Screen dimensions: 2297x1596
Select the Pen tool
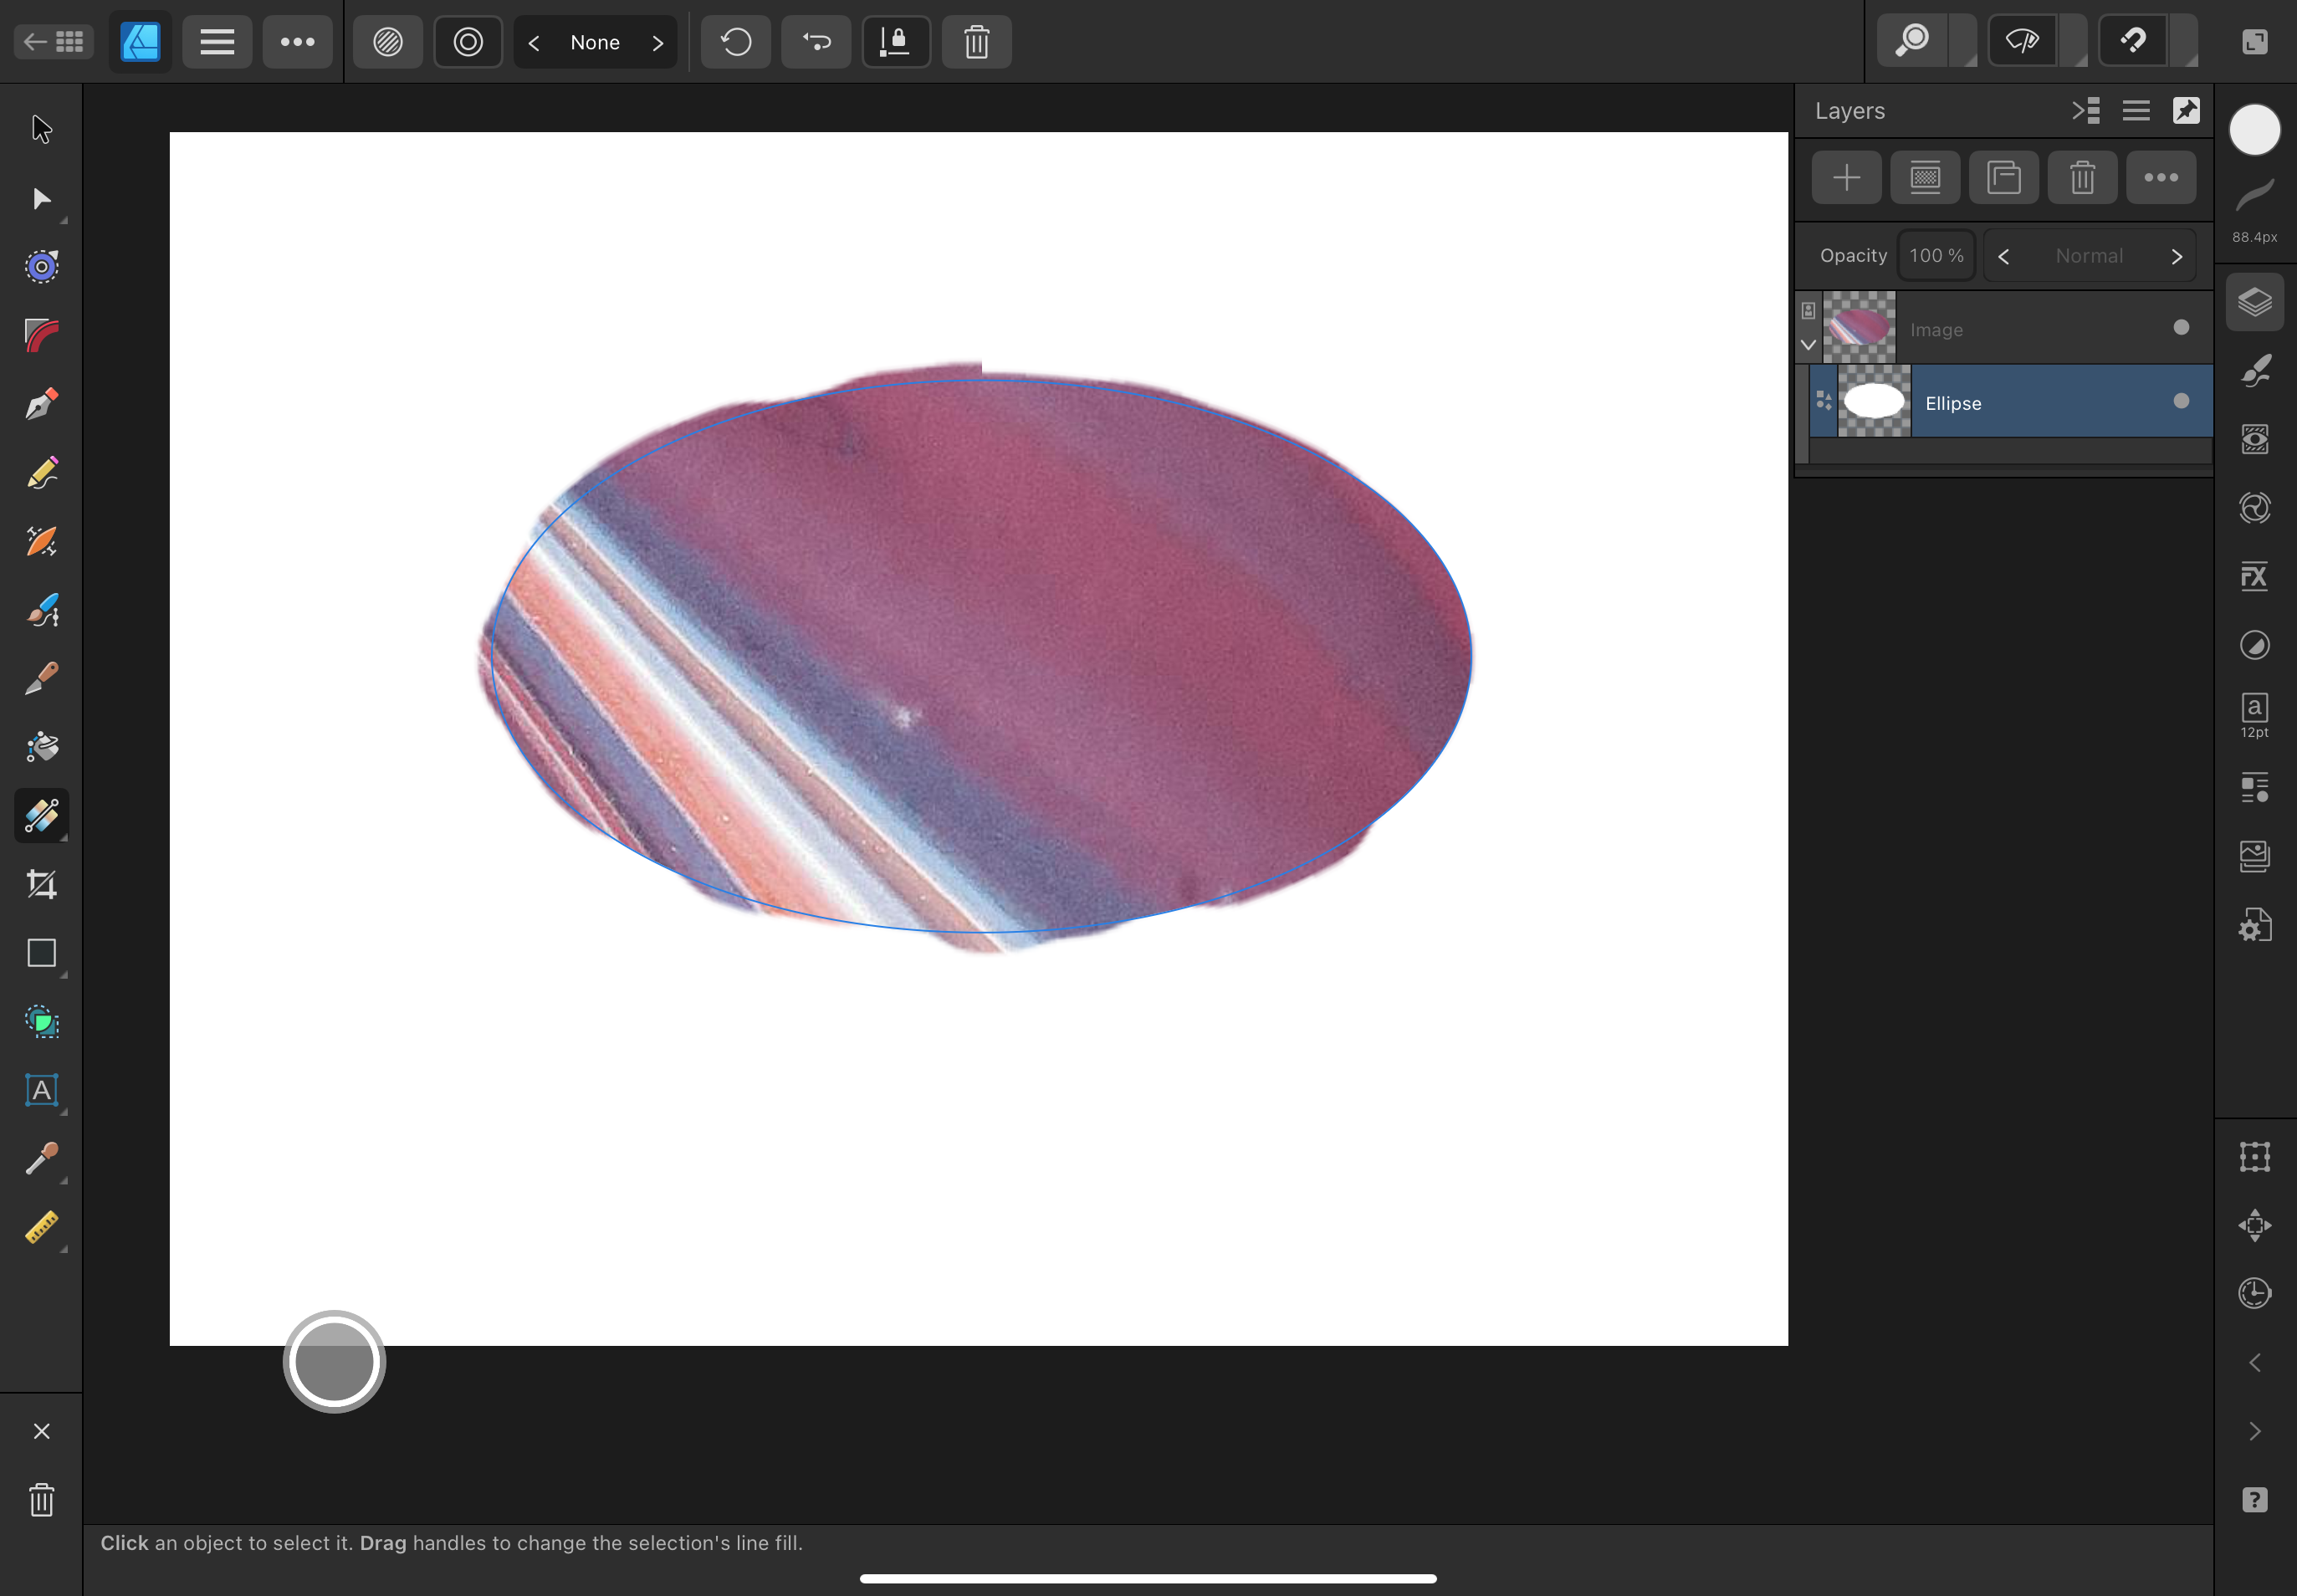41,404
